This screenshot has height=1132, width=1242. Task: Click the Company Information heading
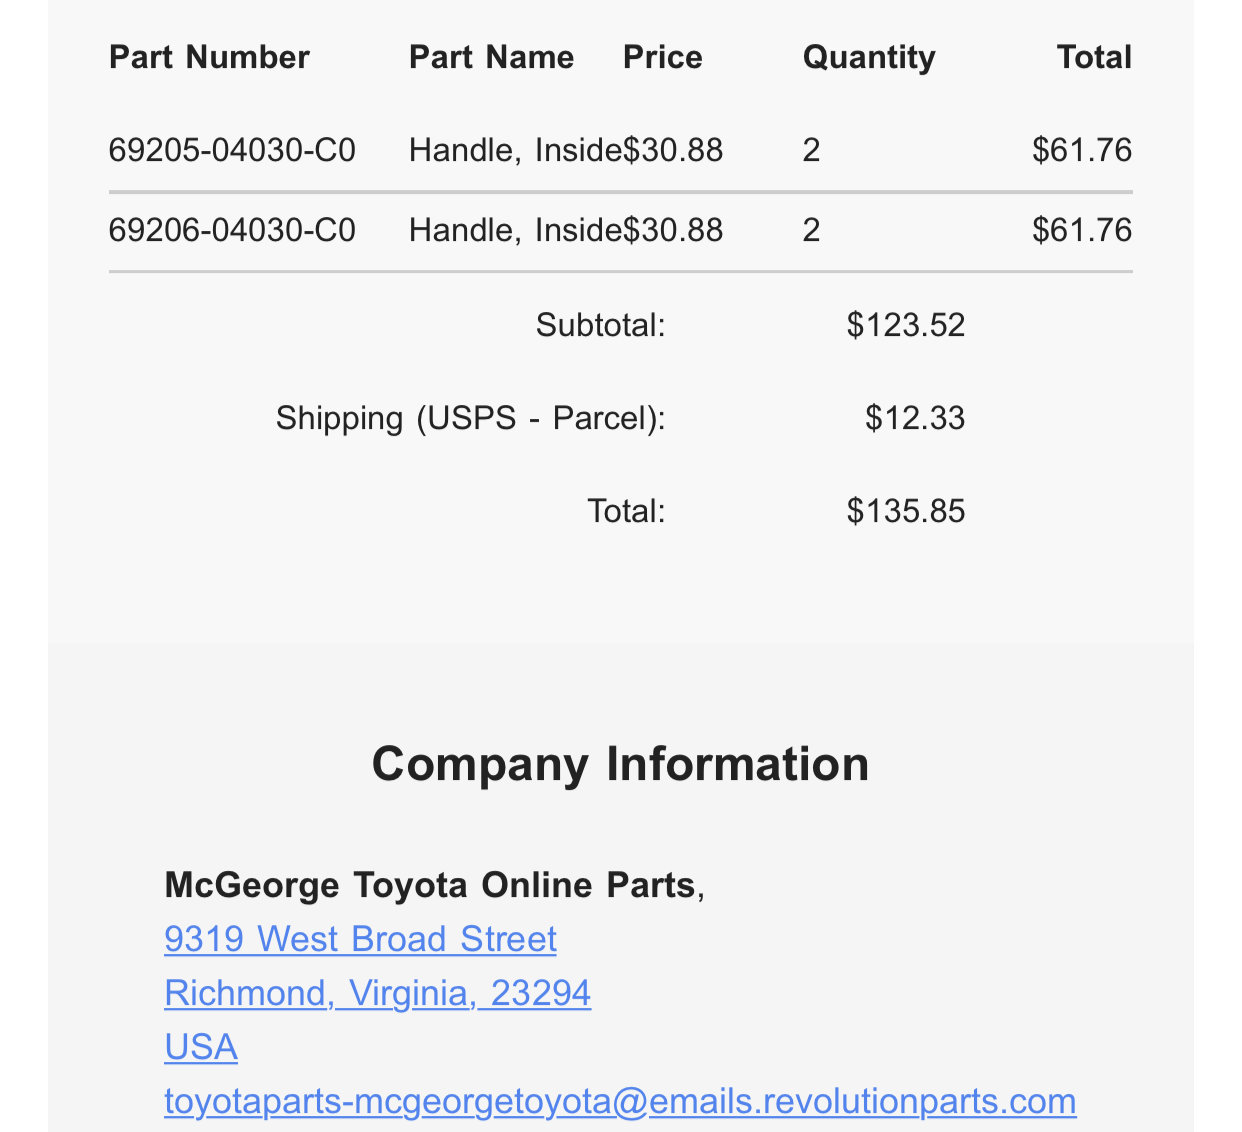pyautogui.click(x=620, y=764)
